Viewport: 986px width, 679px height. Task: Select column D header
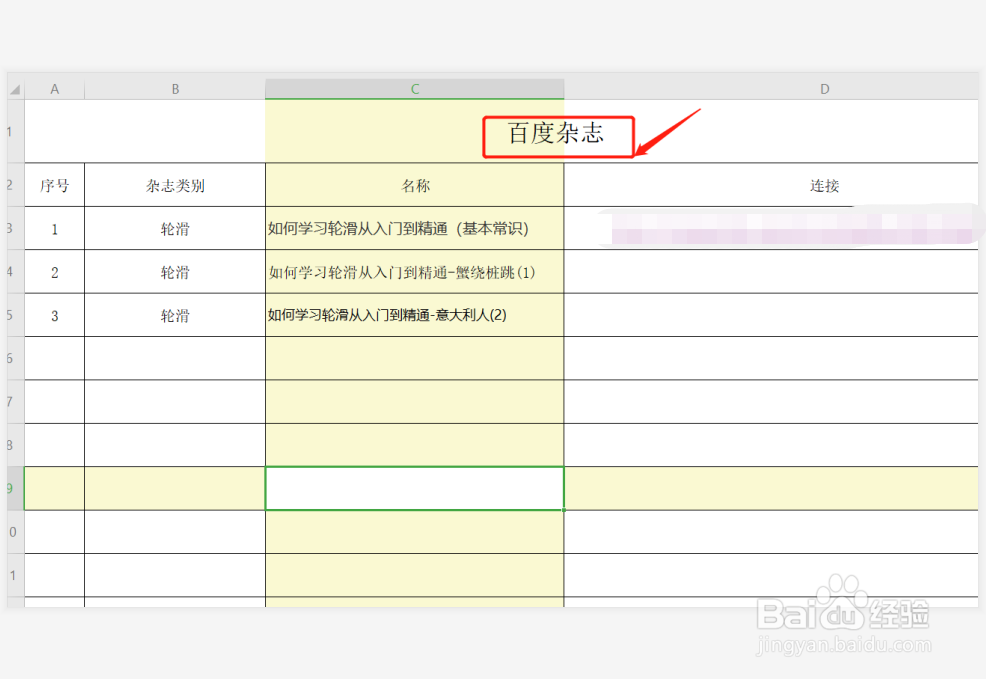coord(824,89)
